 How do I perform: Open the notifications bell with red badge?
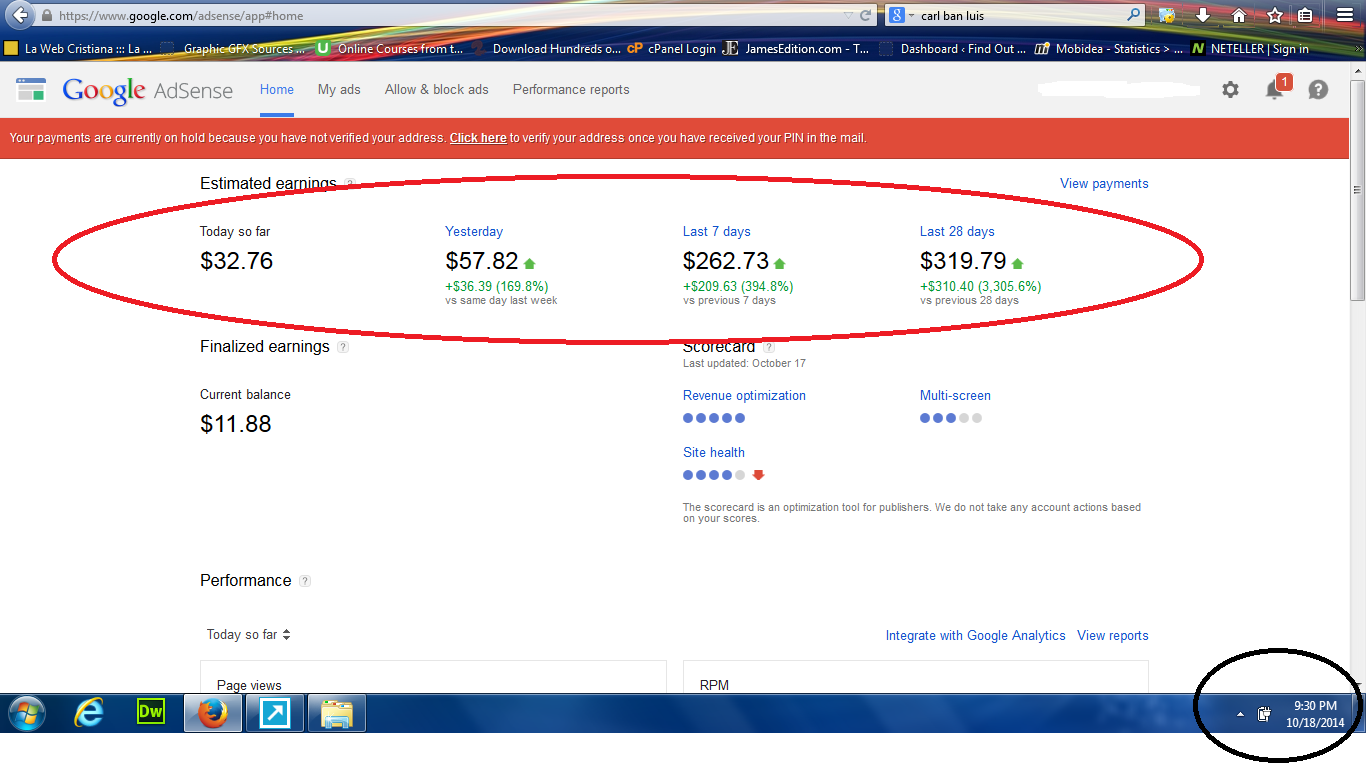coord(1275,90)
